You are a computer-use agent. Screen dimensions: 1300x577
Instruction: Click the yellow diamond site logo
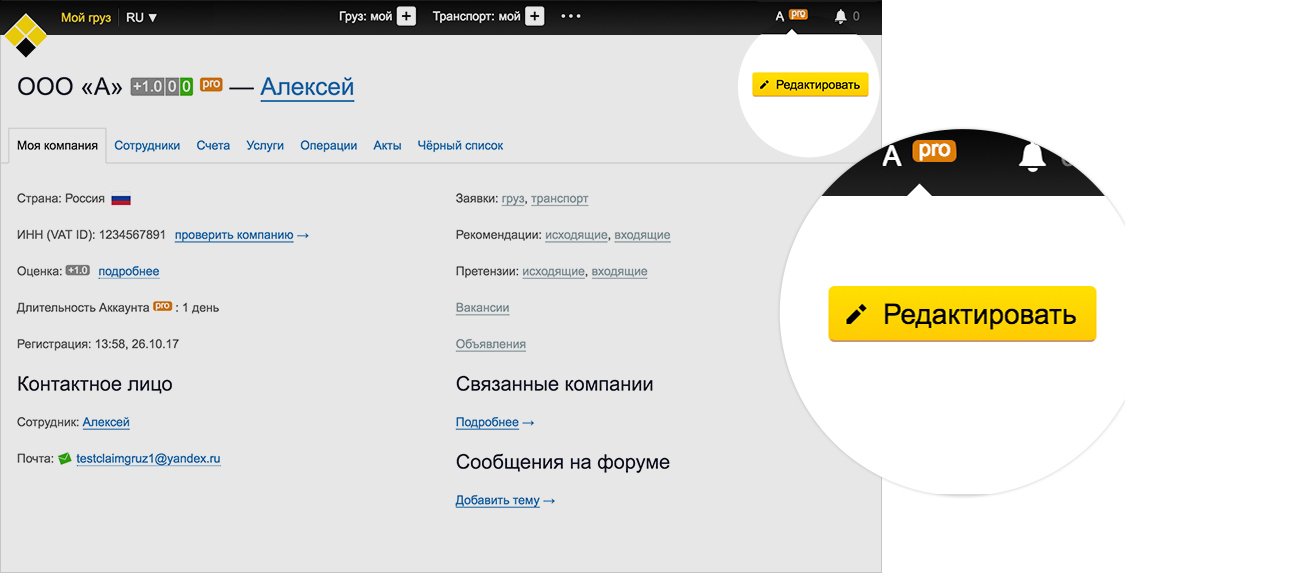point(25,34)
